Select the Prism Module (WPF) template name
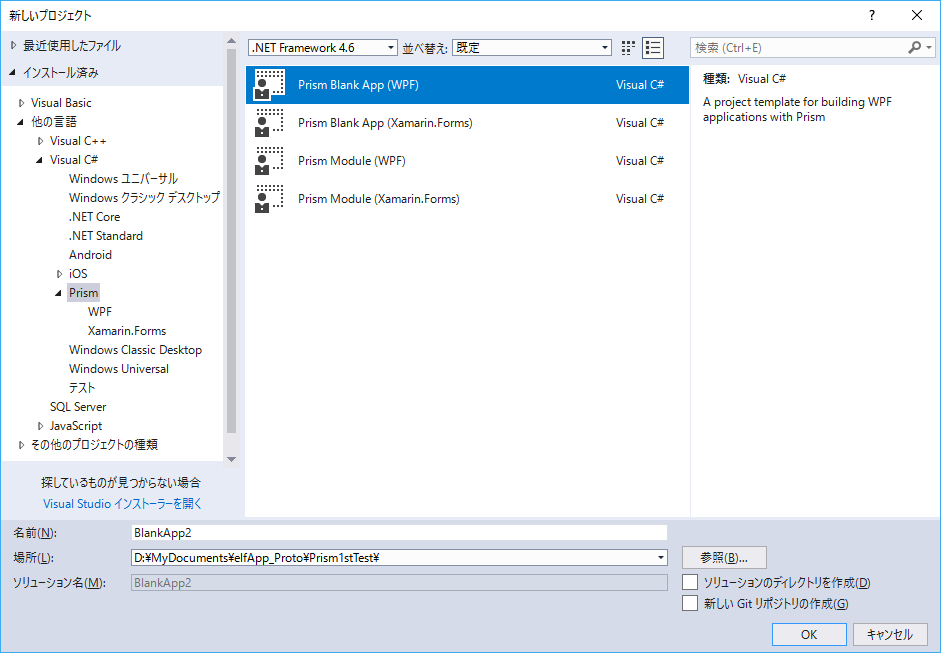Screen dimensions: 941x653 click(352, 161)
